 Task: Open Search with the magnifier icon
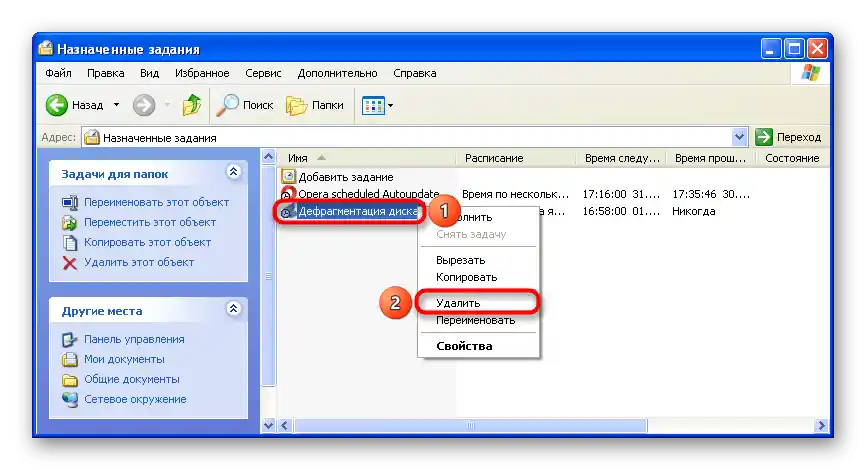click(227, 105)
